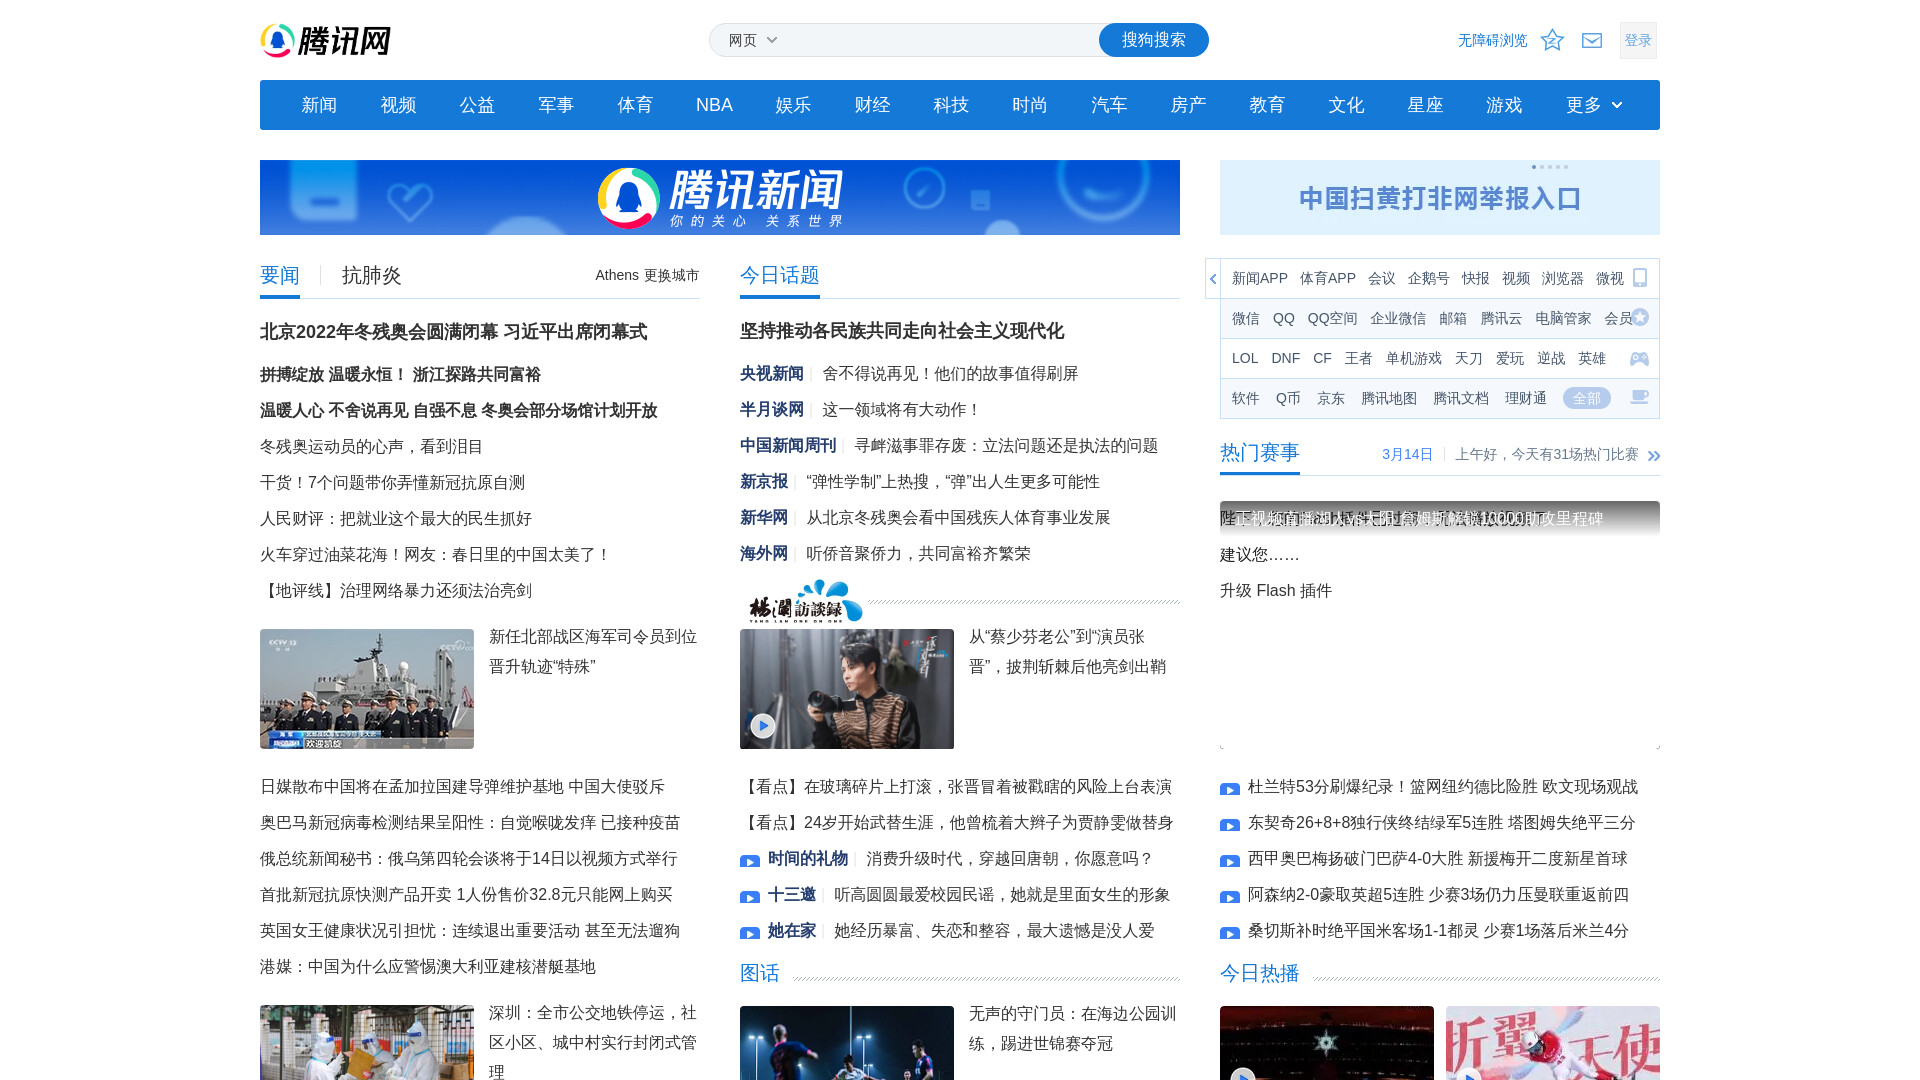The image size is (1920, 1080).
Task: Click the 全部 services button
Action: [x=1587, y=398]
